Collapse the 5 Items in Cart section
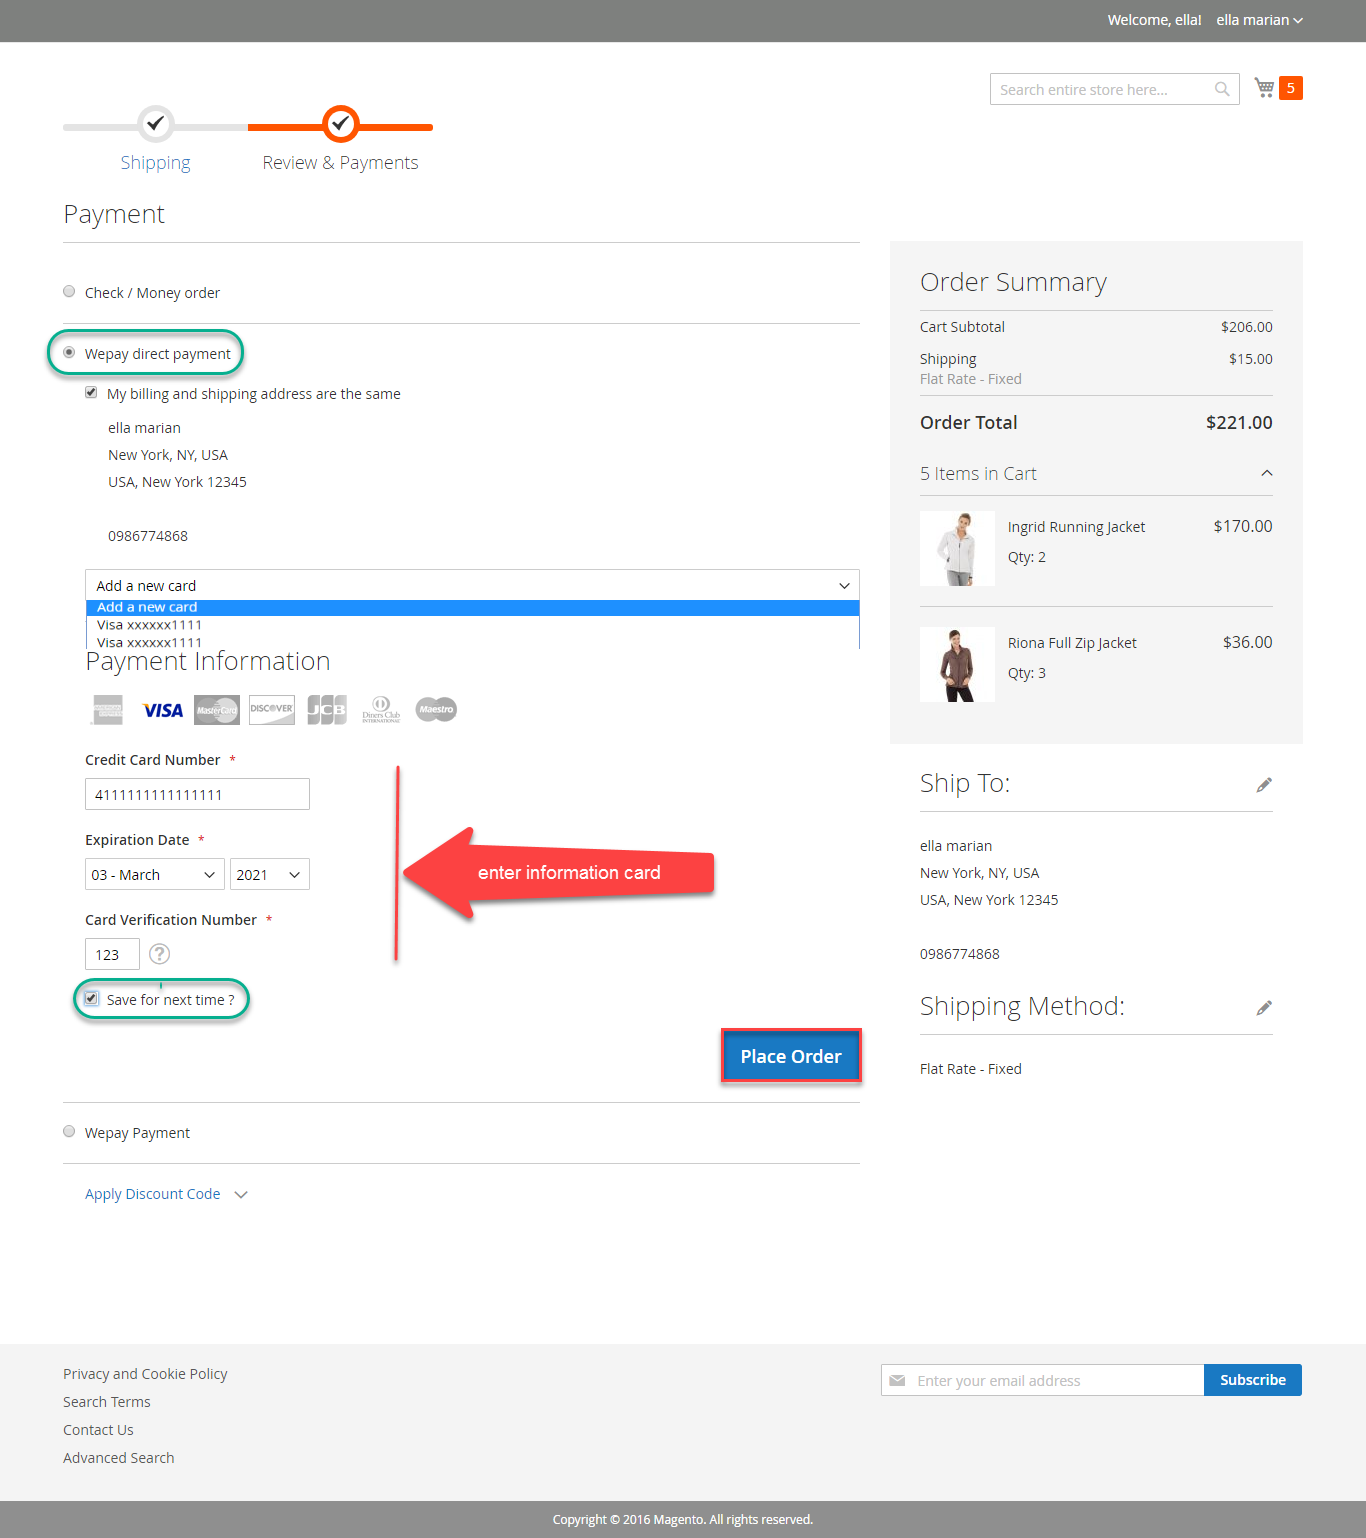This screenshot has height=1538, width=1366. pyautogui.click(x=1266, y=473)
